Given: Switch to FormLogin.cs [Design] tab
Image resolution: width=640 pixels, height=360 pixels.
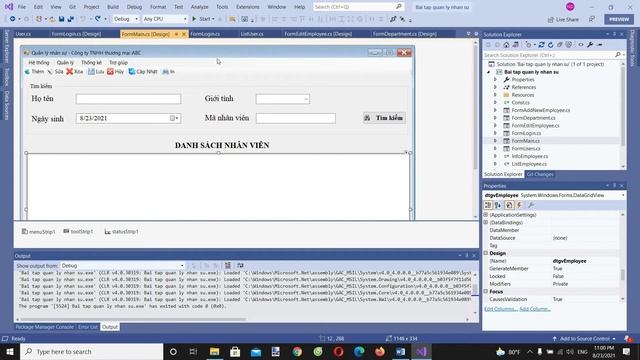Looking at the screenshot, I should click(76, 34).
